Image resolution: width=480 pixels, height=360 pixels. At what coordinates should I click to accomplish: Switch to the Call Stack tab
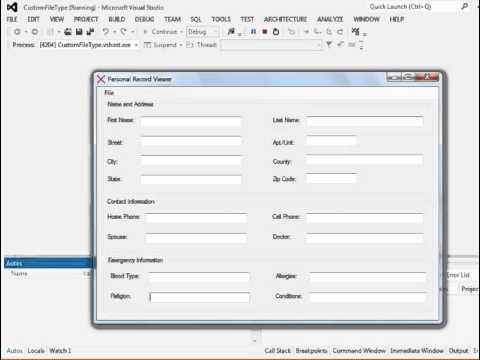pyautogui.click(x=277, y=351)
